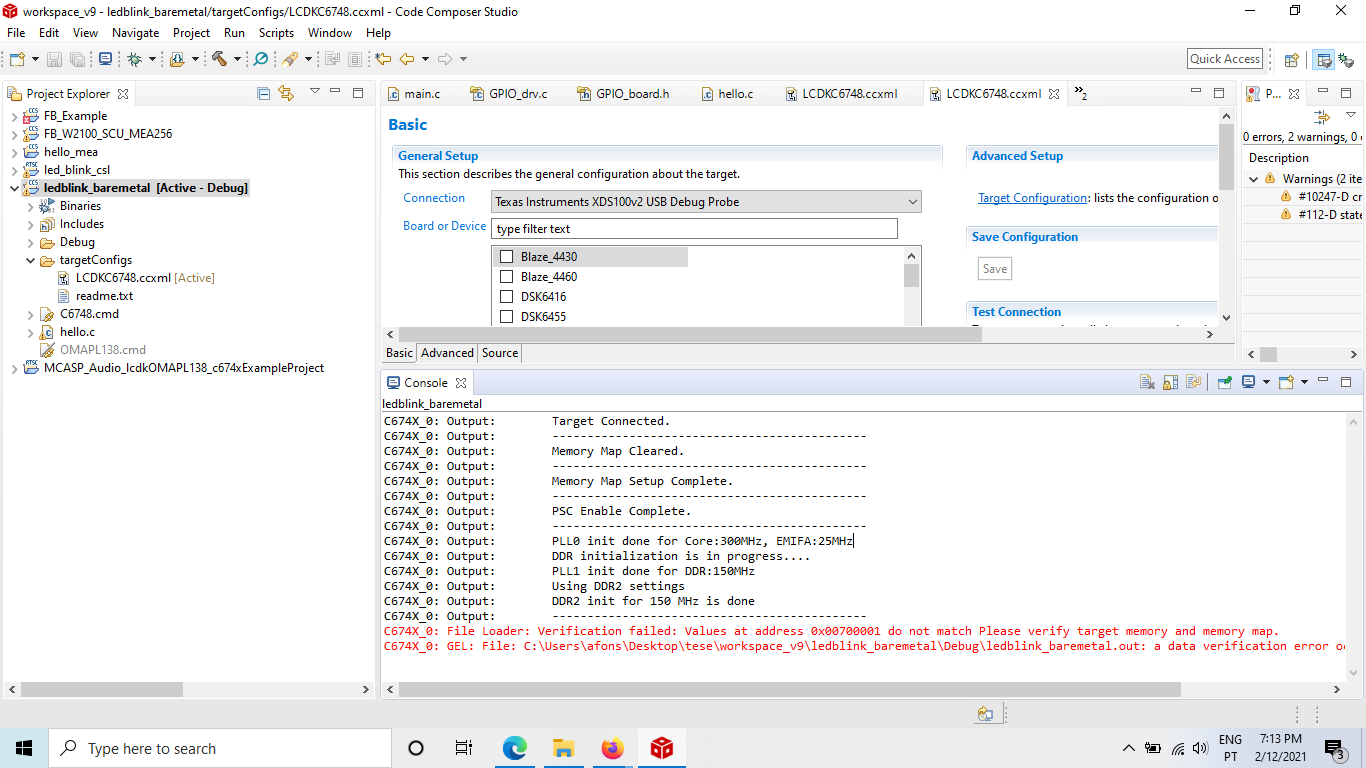
Task: Collapse the targetConfigs folder
Action: (30, 260)
